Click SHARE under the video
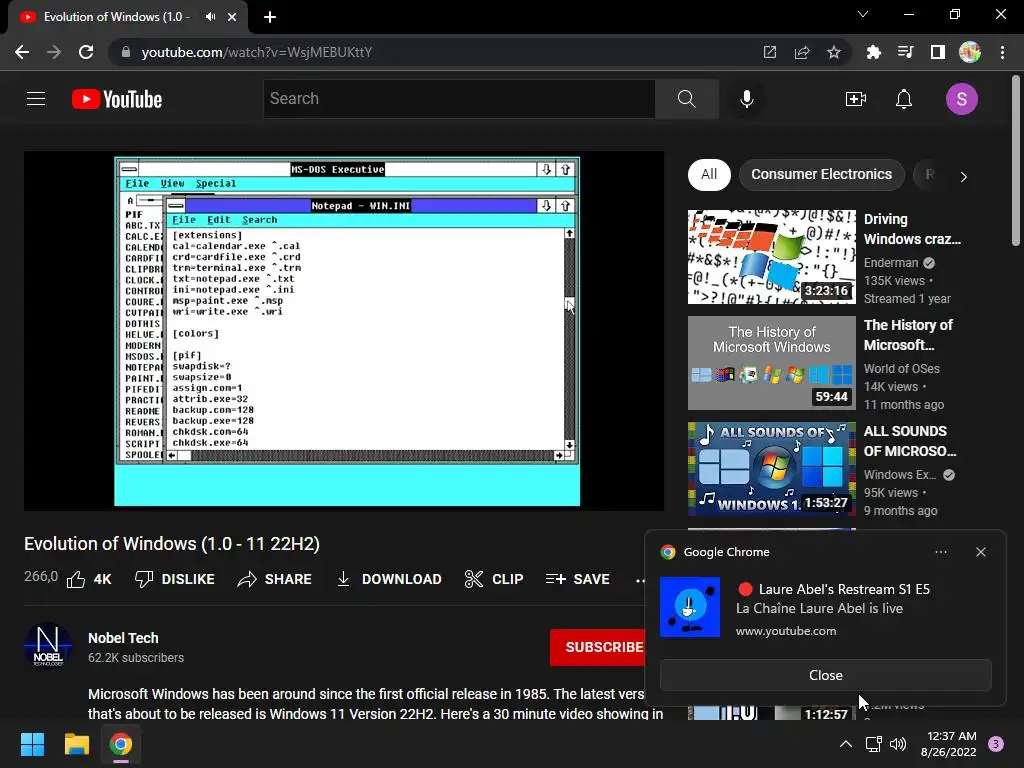 pyautogui.click(x=274, y=579)
